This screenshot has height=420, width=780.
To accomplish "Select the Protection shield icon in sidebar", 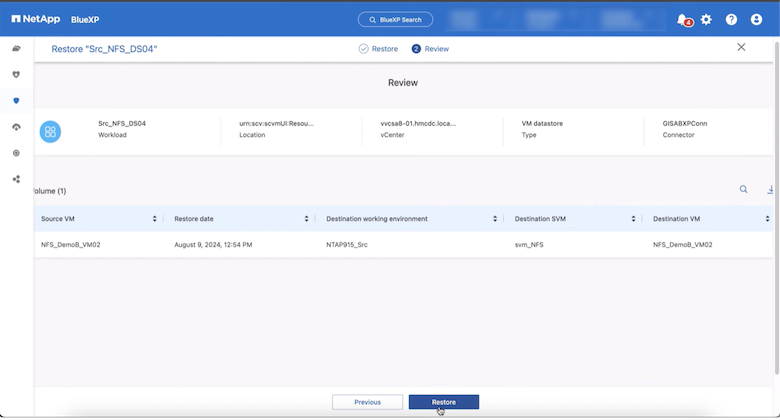I will (16, 100).
